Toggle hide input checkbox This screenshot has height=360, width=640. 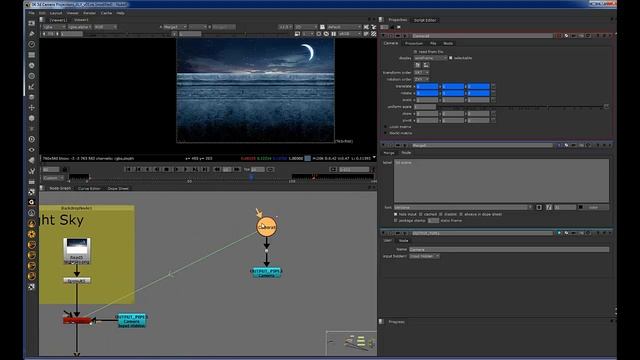[395, 214]
